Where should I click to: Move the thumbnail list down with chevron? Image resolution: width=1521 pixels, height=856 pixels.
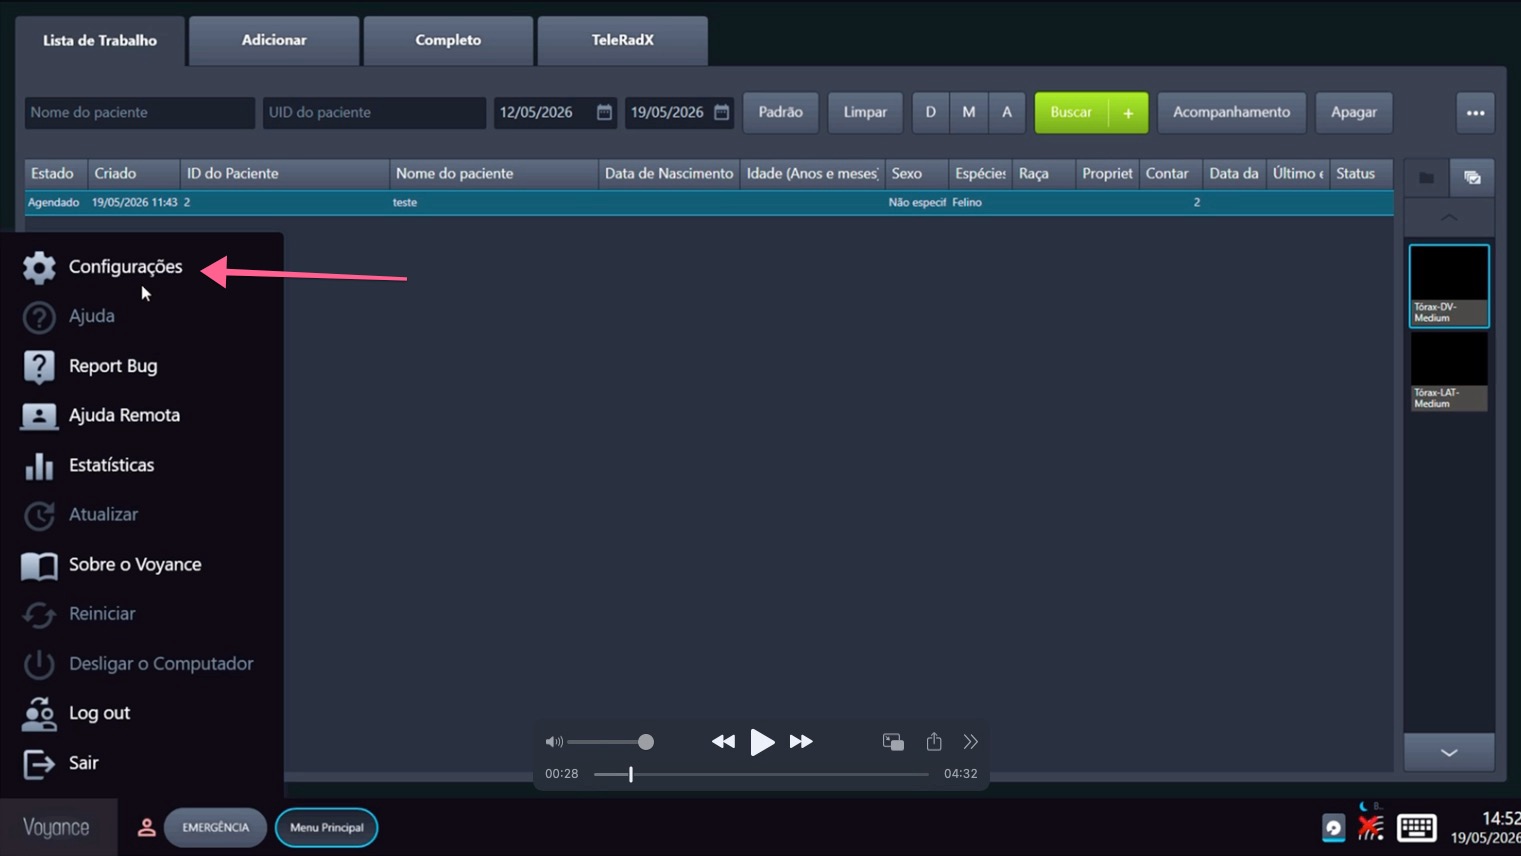click(x=1449, y=753)
